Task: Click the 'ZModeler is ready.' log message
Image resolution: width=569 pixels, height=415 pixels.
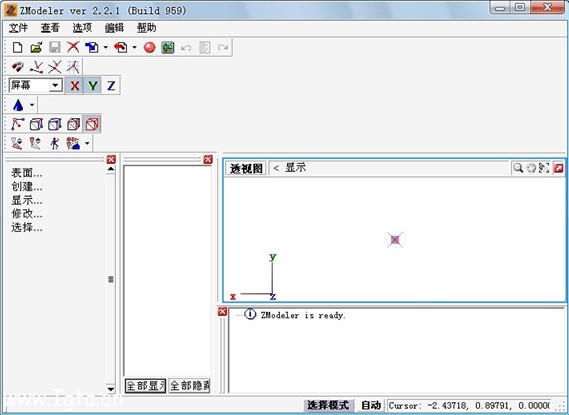Action: tap(303, 315)
